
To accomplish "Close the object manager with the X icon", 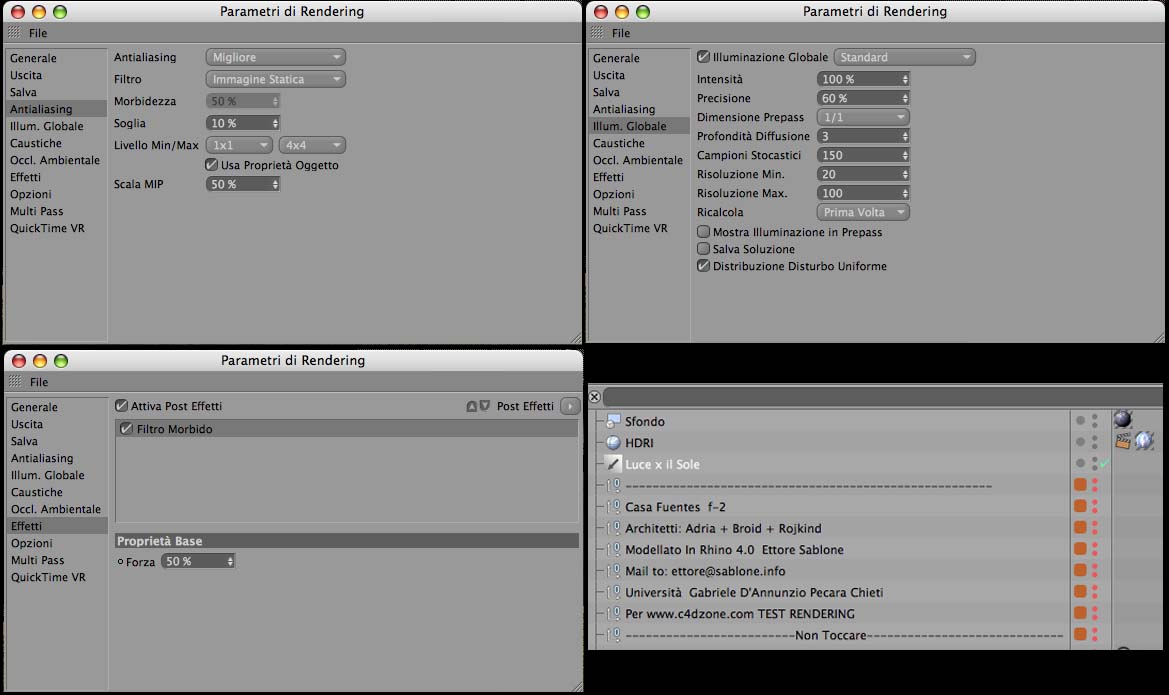I will tap(594, 397).
